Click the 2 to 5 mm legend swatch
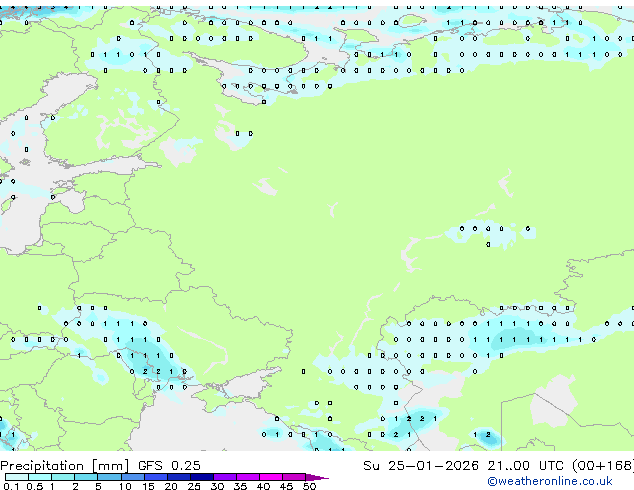This screenshot has width=634, height=490. tap(86, 477)
